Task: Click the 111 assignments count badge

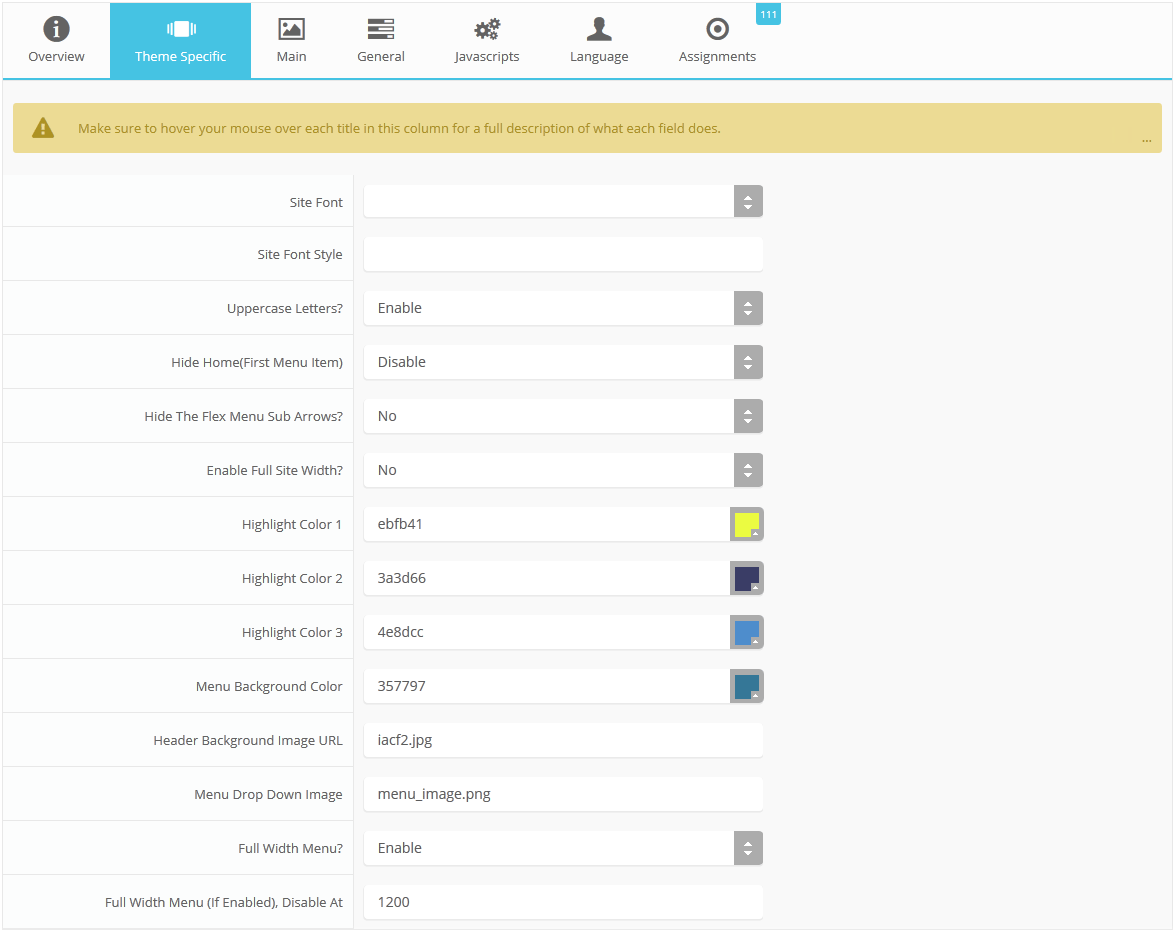Action: (x=768, y=13)
